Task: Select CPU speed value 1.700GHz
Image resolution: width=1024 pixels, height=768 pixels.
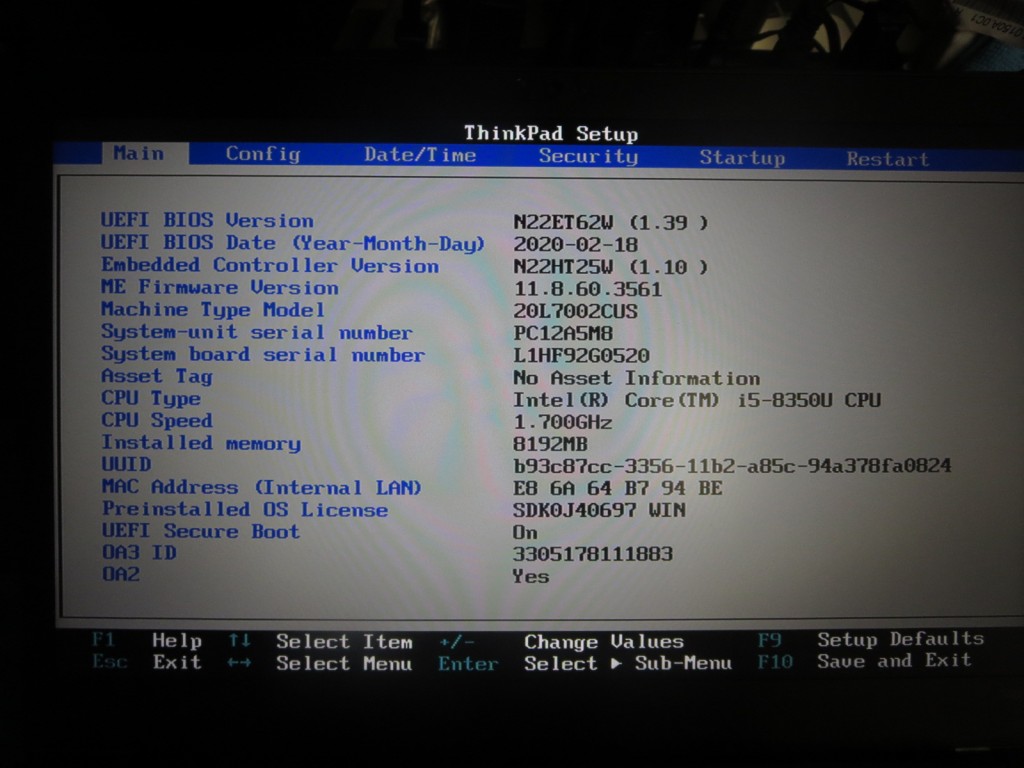Action: click(x=563, y=423)
